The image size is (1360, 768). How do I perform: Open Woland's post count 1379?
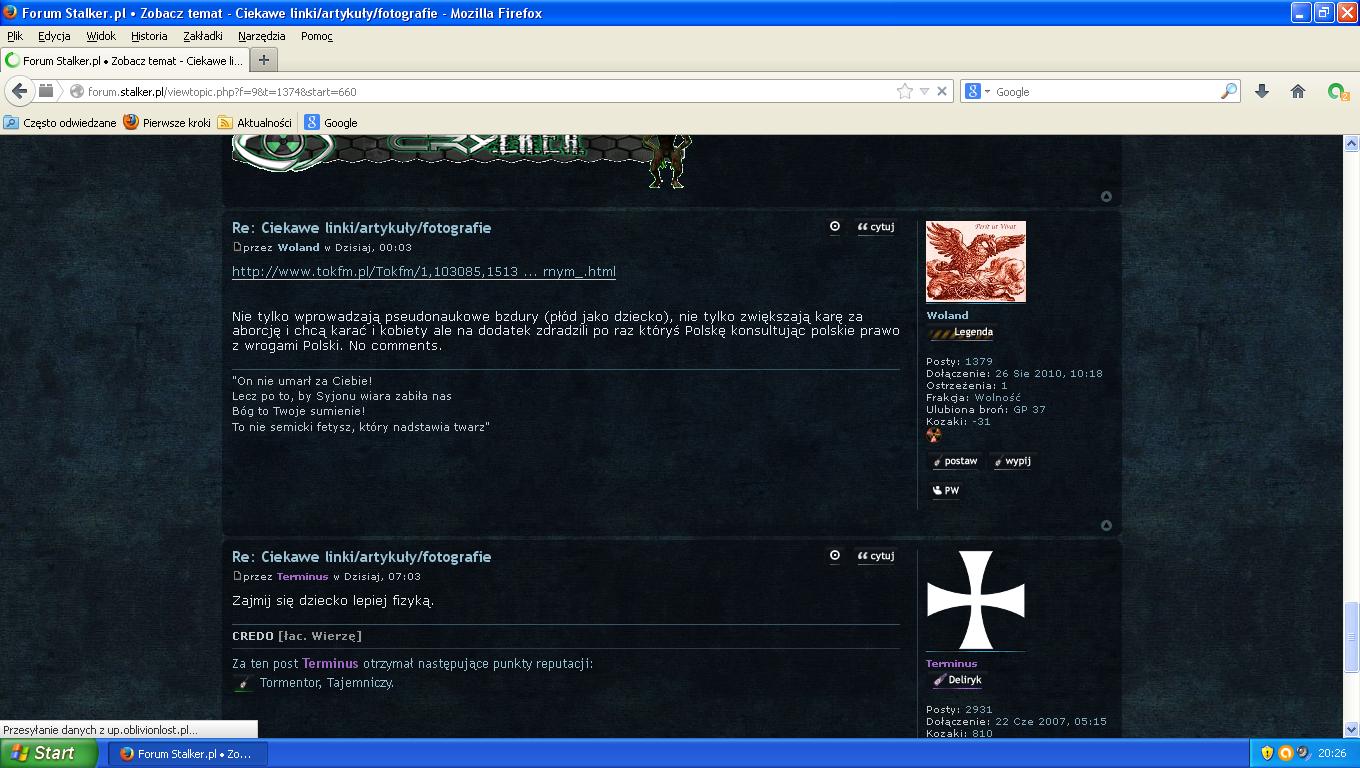point(979,361)
